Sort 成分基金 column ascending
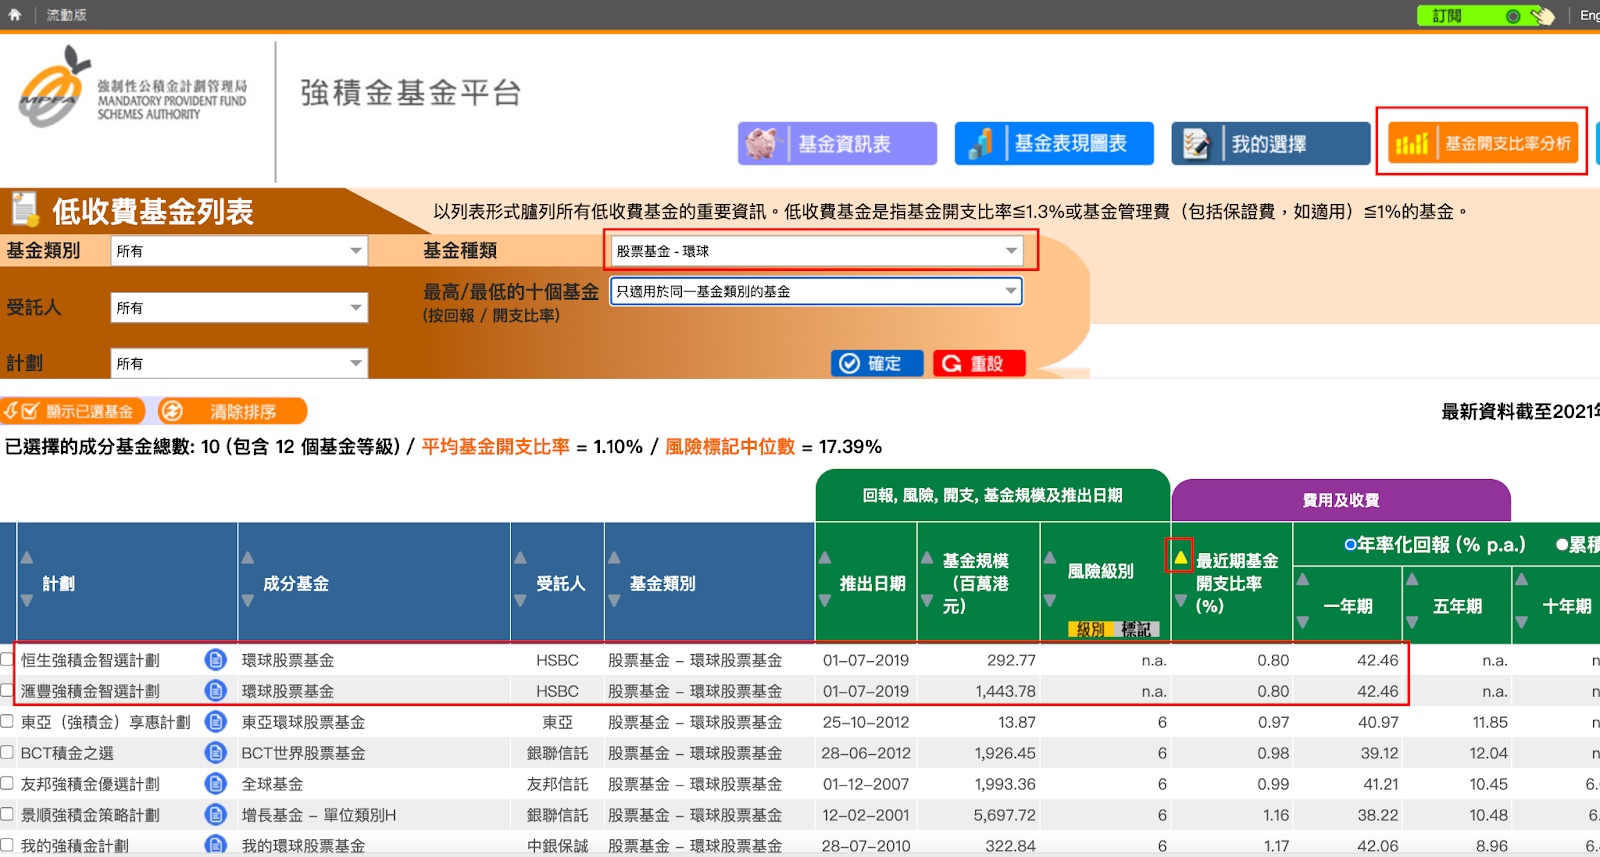Screen dimensions: 1600x857 tap(248, 558)
